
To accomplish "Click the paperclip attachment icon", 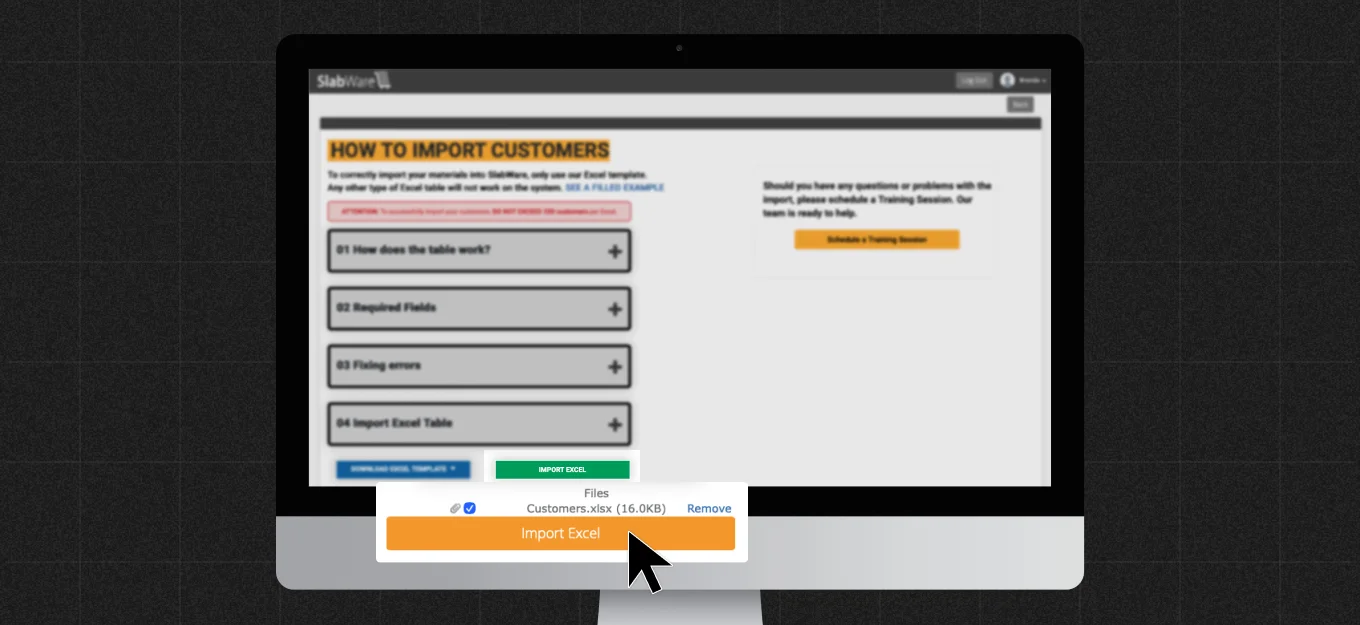I will point(455,508).
